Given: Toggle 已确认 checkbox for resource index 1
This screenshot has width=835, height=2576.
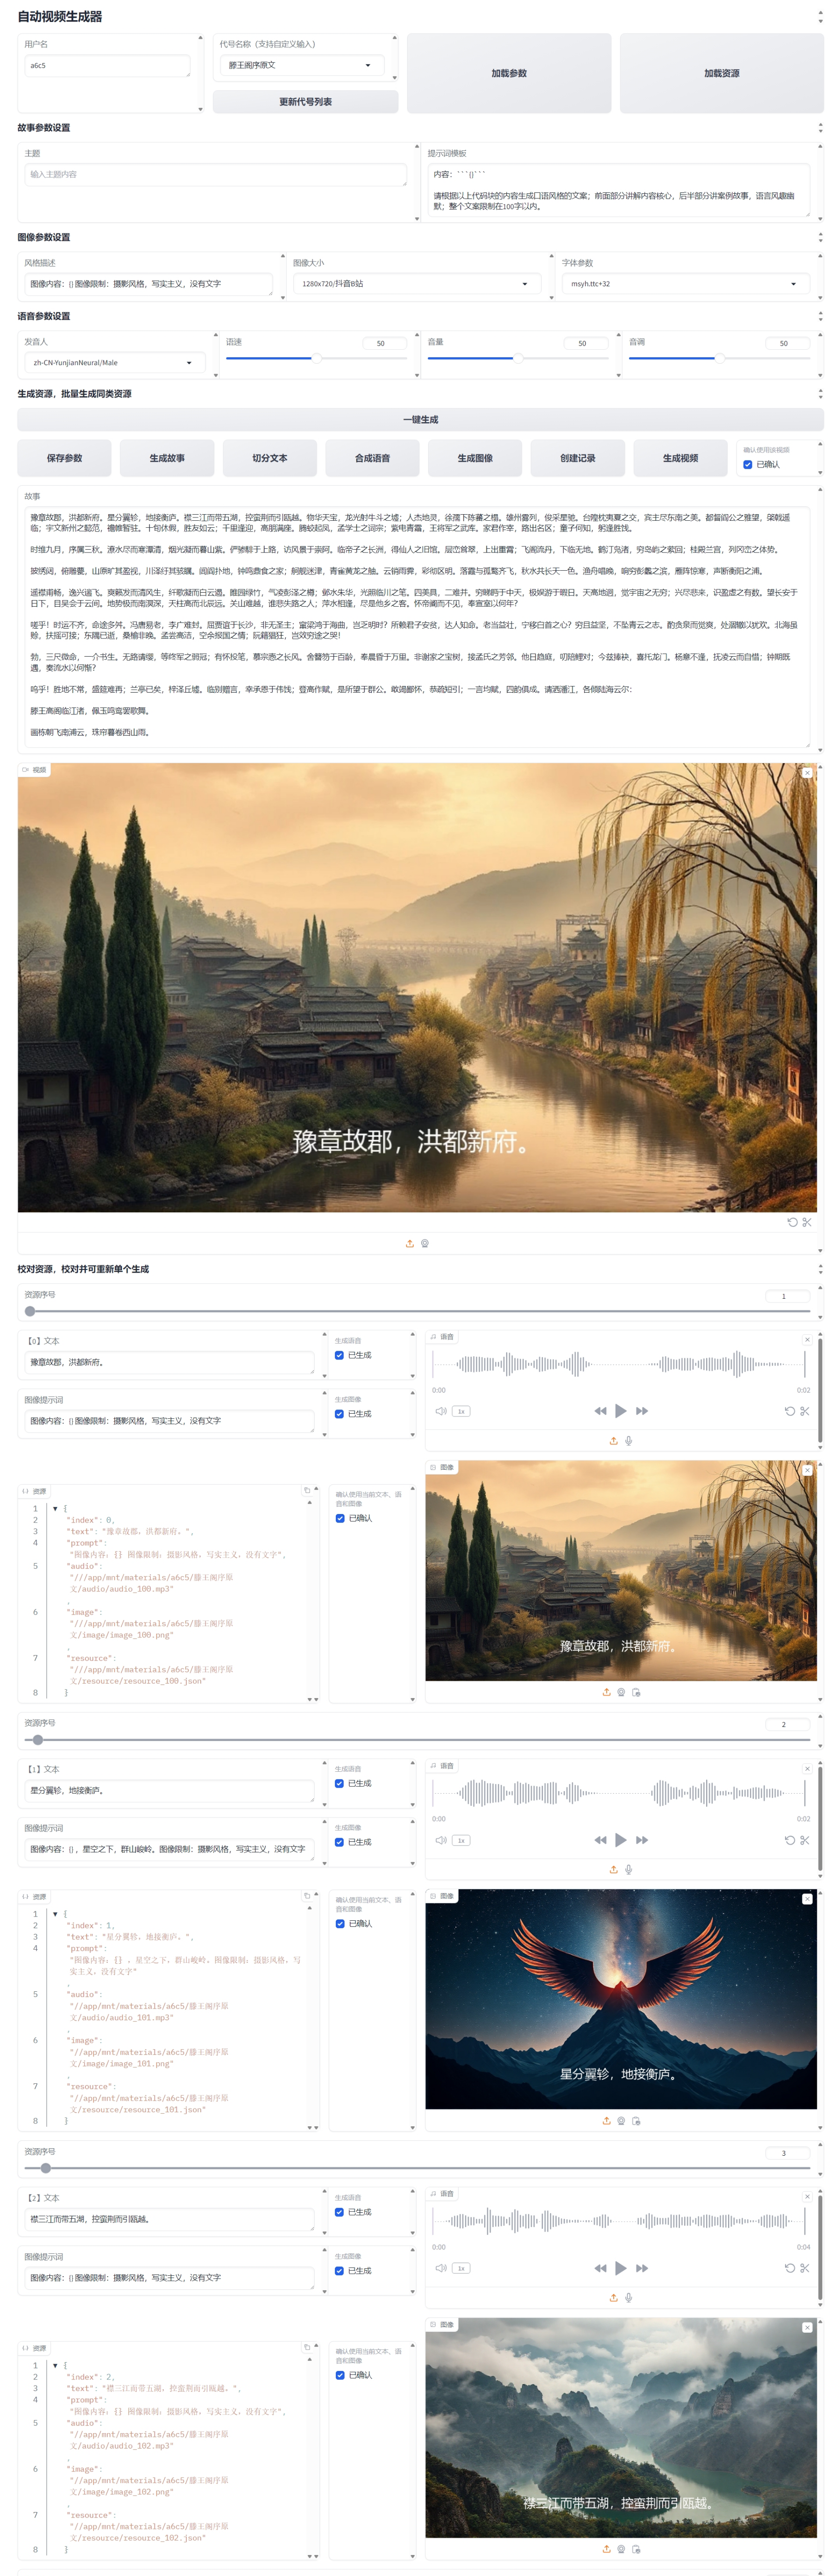Looking at the screenshot, I should (x=340, y=1923).
